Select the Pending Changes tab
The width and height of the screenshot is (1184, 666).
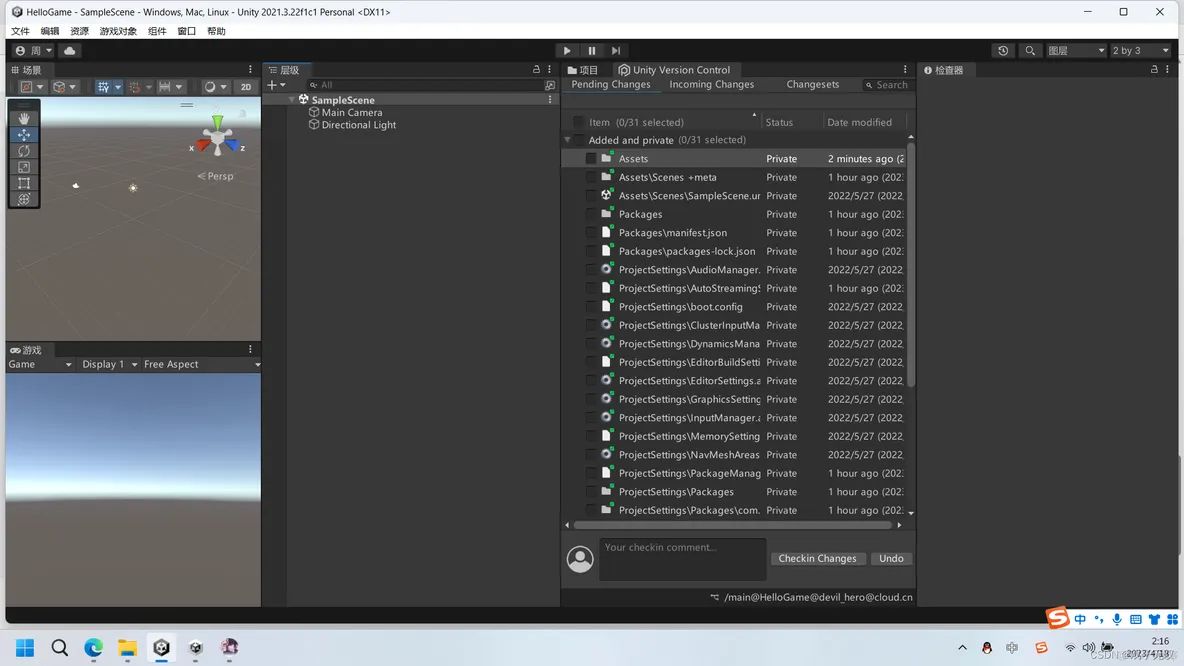610,85
